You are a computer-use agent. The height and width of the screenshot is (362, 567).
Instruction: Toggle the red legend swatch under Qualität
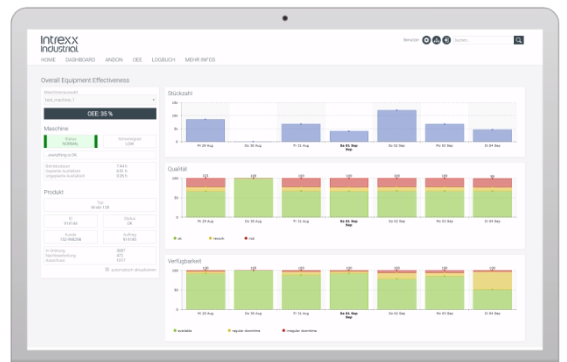[x=246, y=238]
